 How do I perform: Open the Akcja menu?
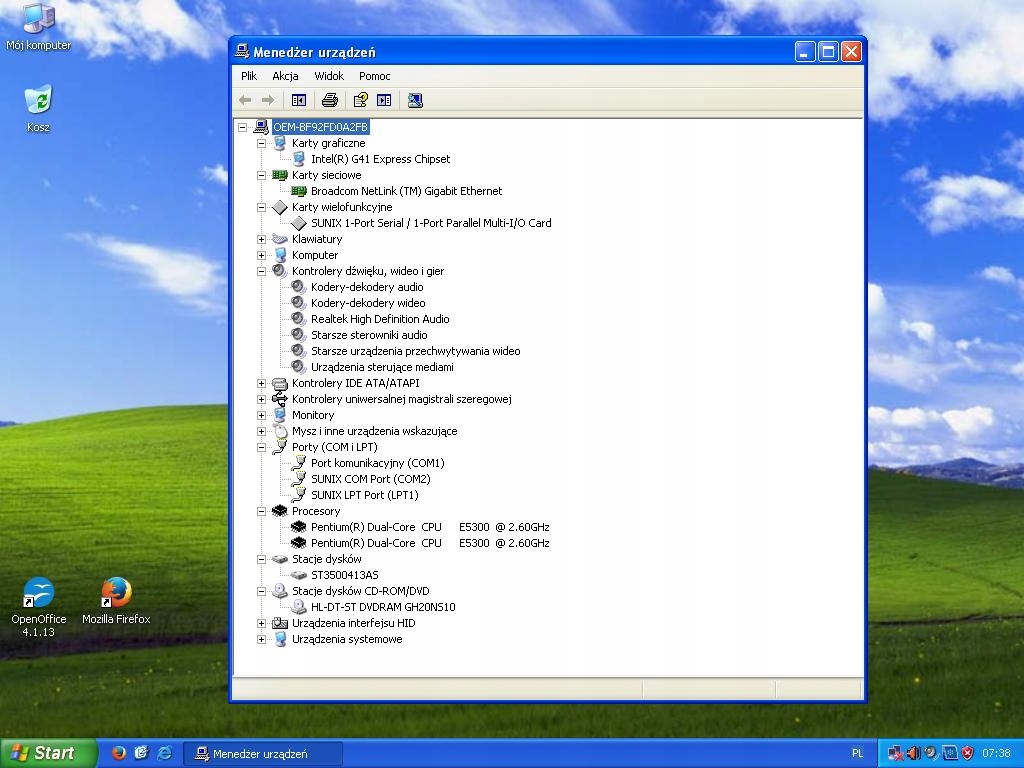(x=285, y=76)
